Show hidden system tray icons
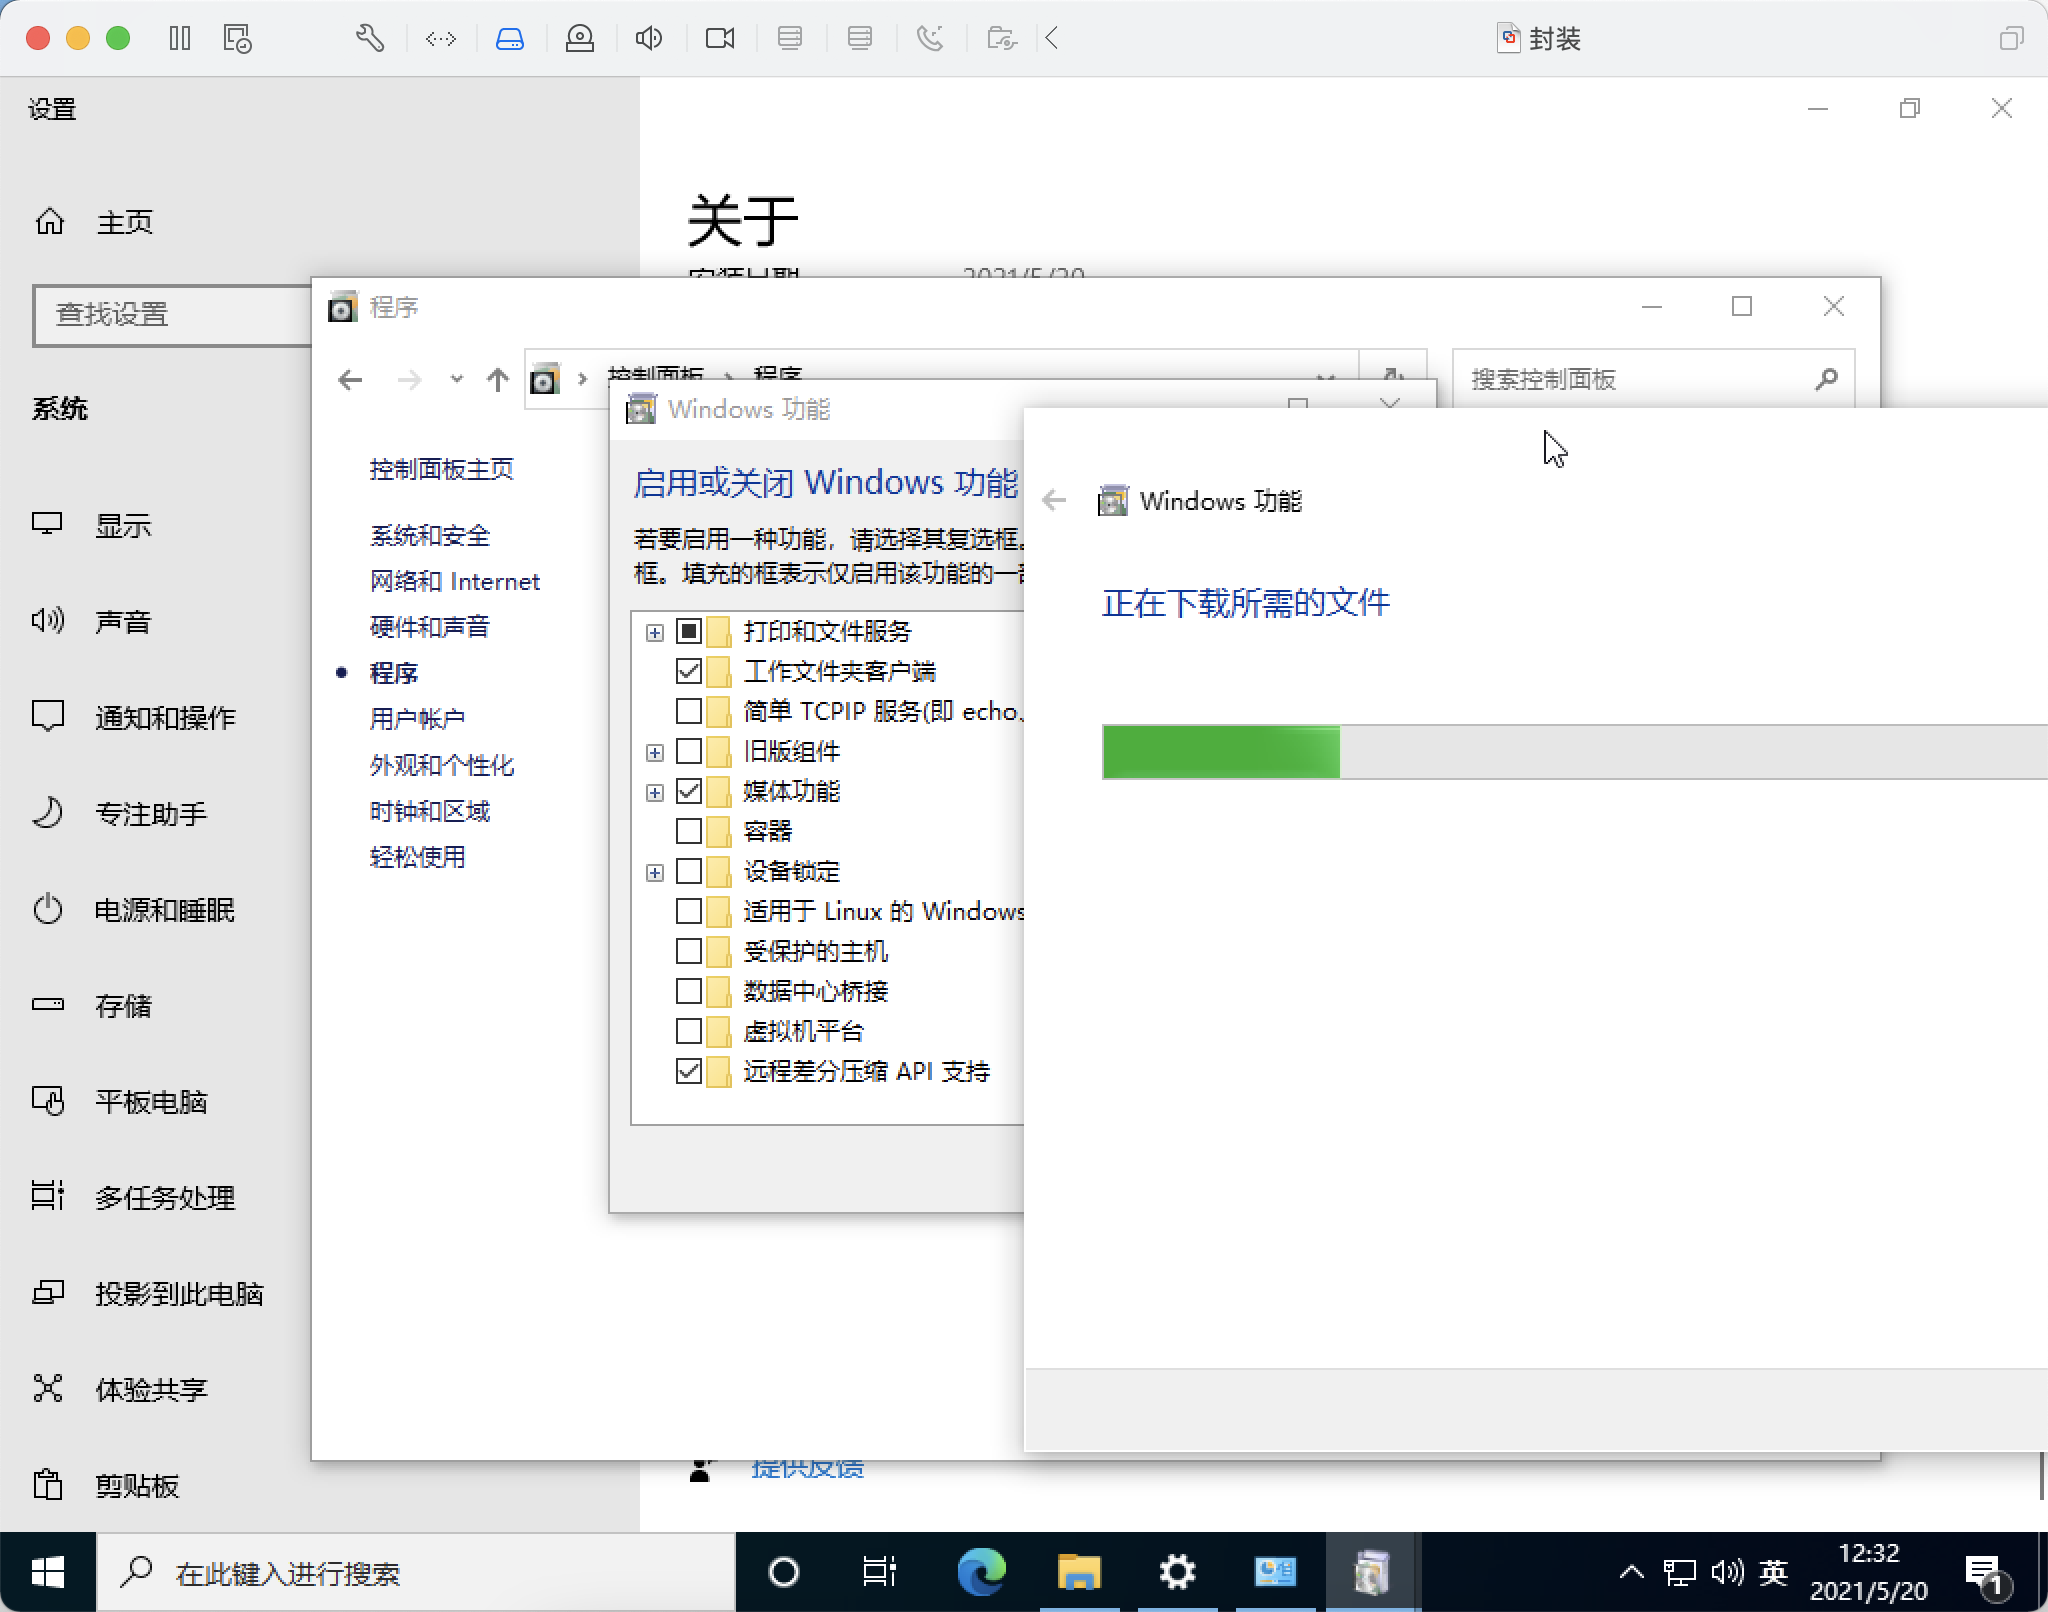Screen dimensions: 2048x1612 (1631, 1572)
